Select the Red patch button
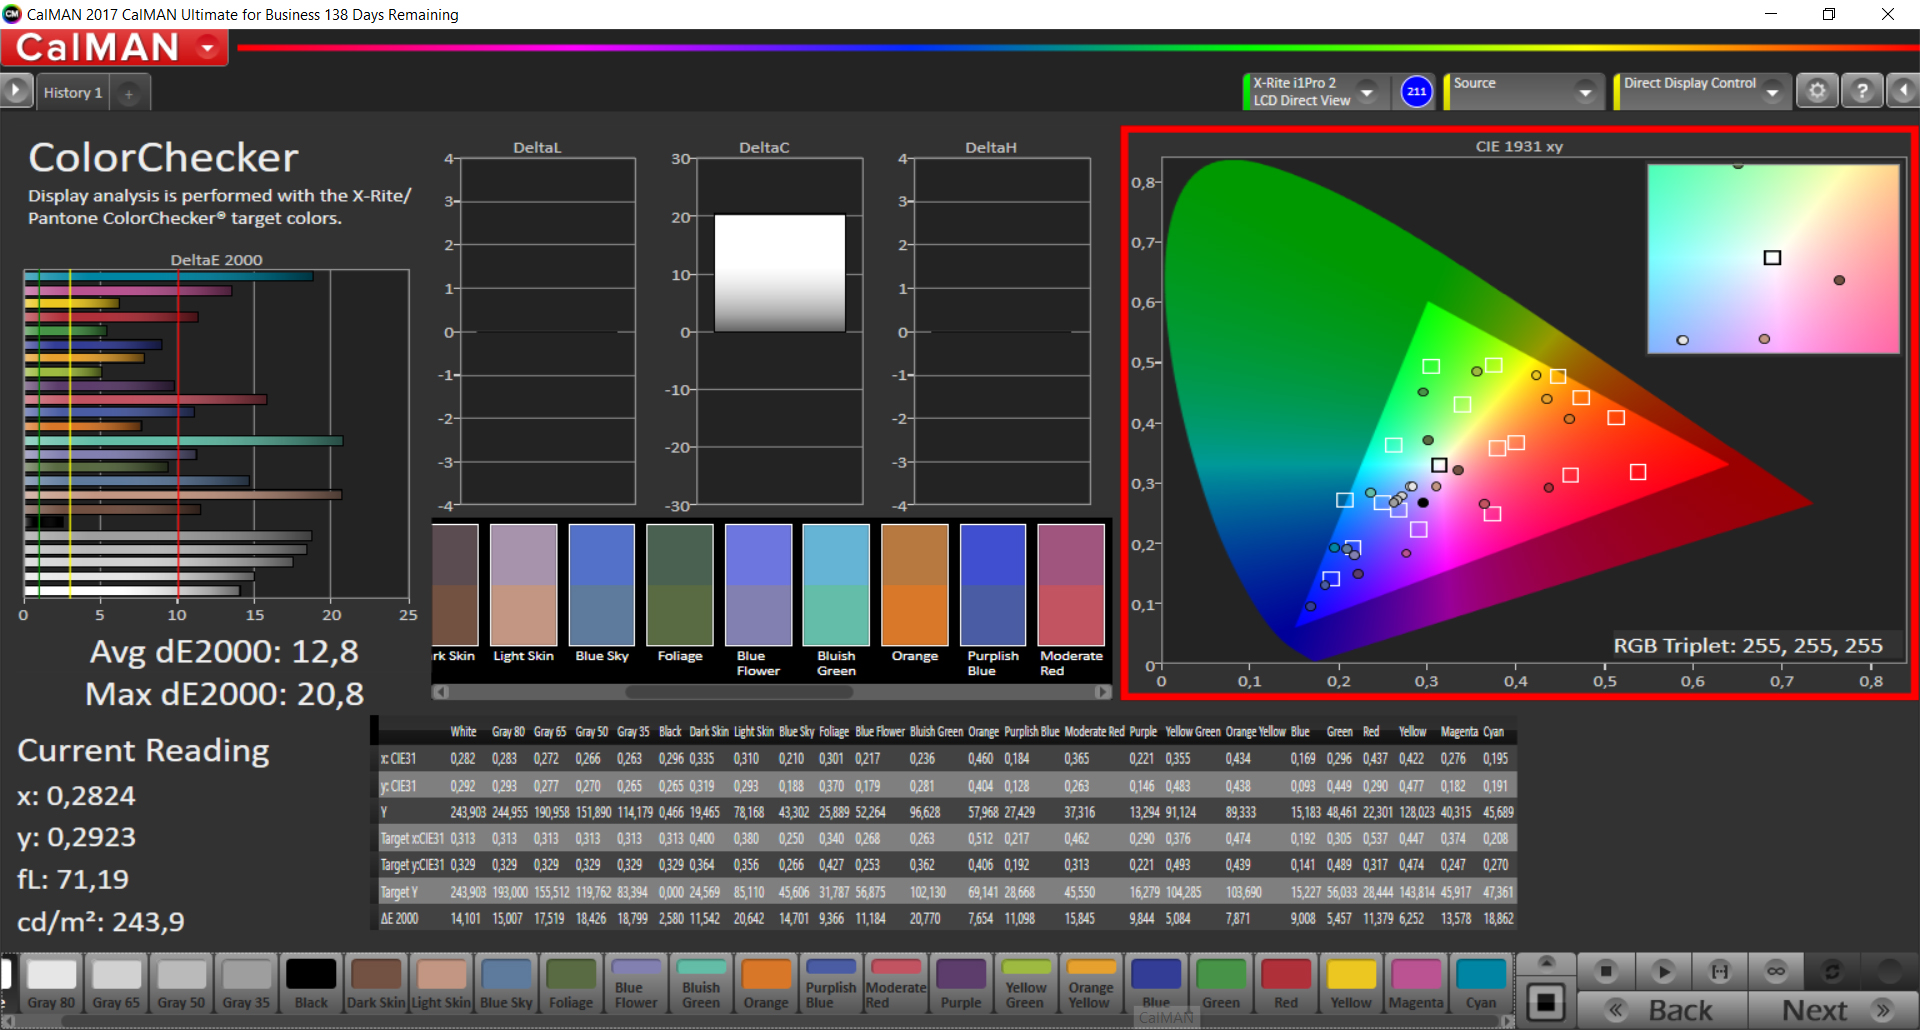This screenshot has height=1030, width=1920. click(x=1286, y=984)
